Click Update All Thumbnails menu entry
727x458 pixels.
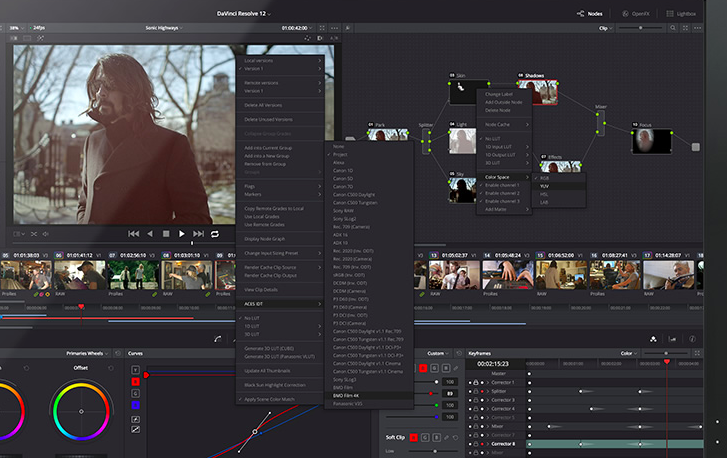tap(269, 370)
